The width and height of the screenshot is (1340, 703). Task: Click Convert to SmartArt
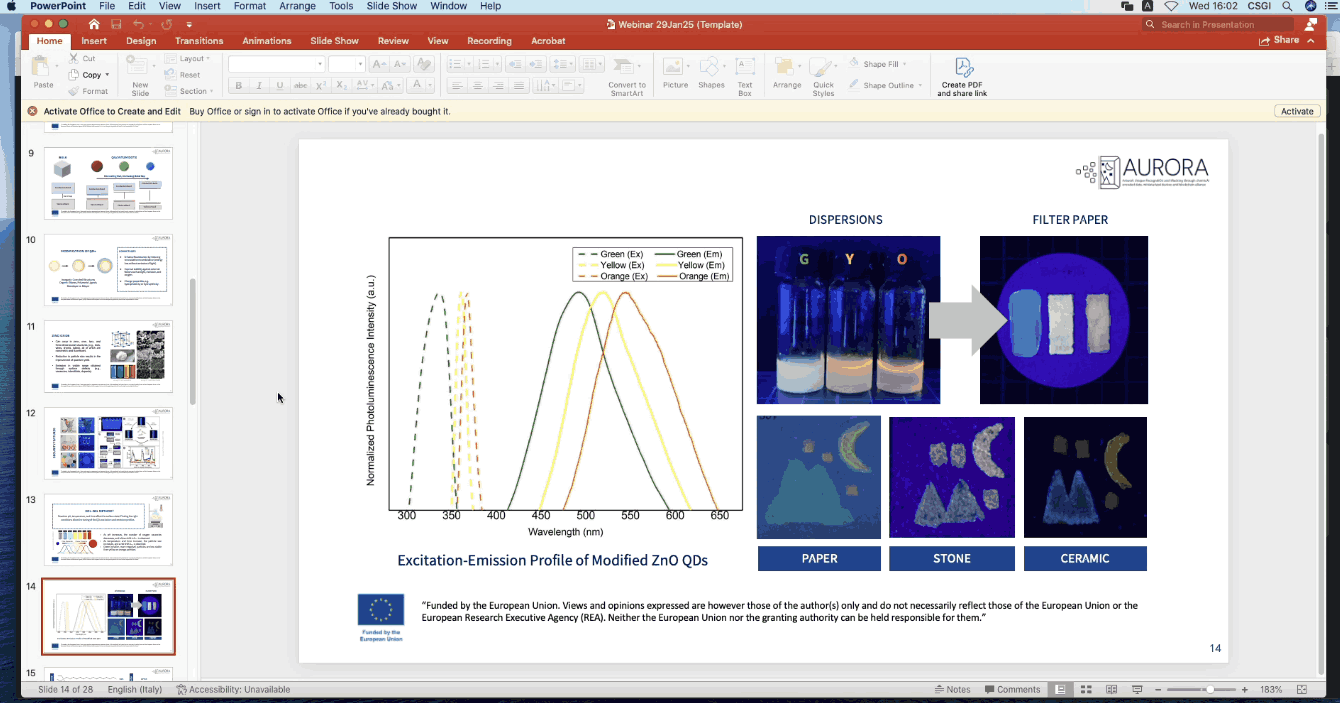pos(627,76)
